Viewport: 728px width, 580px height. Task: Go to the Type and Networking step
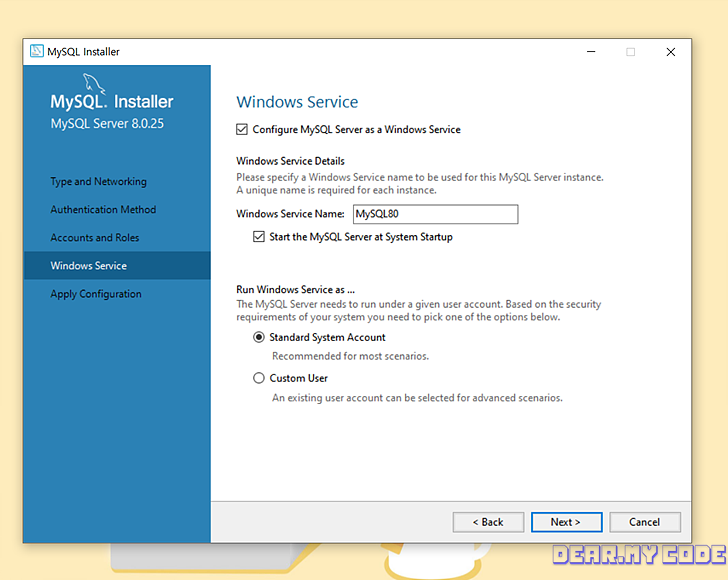tap(98, 182)
